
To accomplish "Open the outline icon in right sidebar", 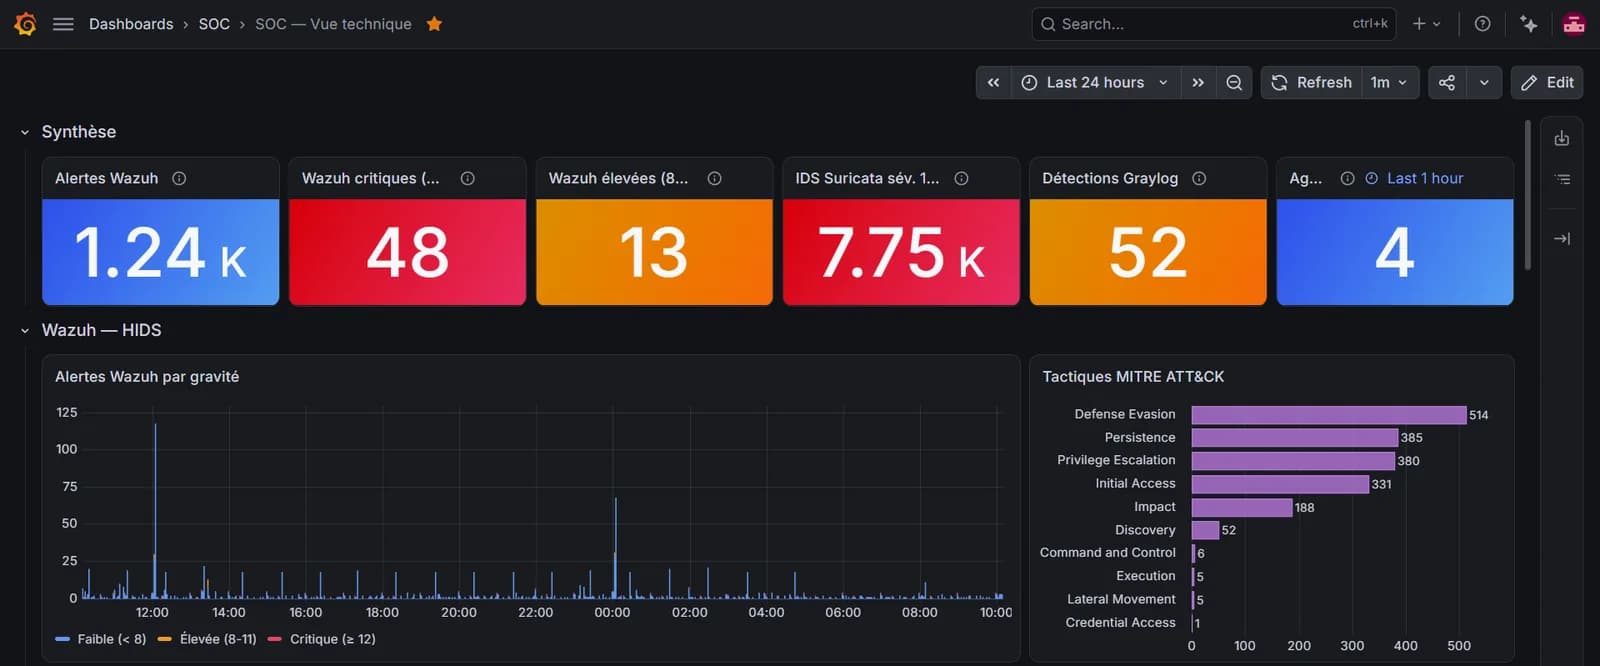I will 1562,179.
